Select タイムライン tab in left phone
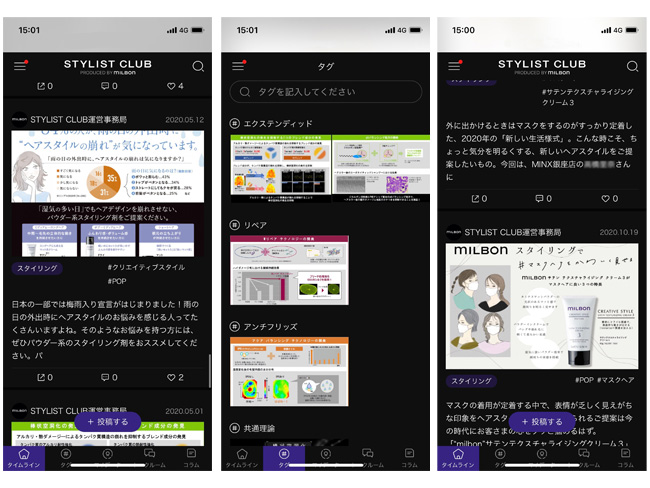 point(24,458)
